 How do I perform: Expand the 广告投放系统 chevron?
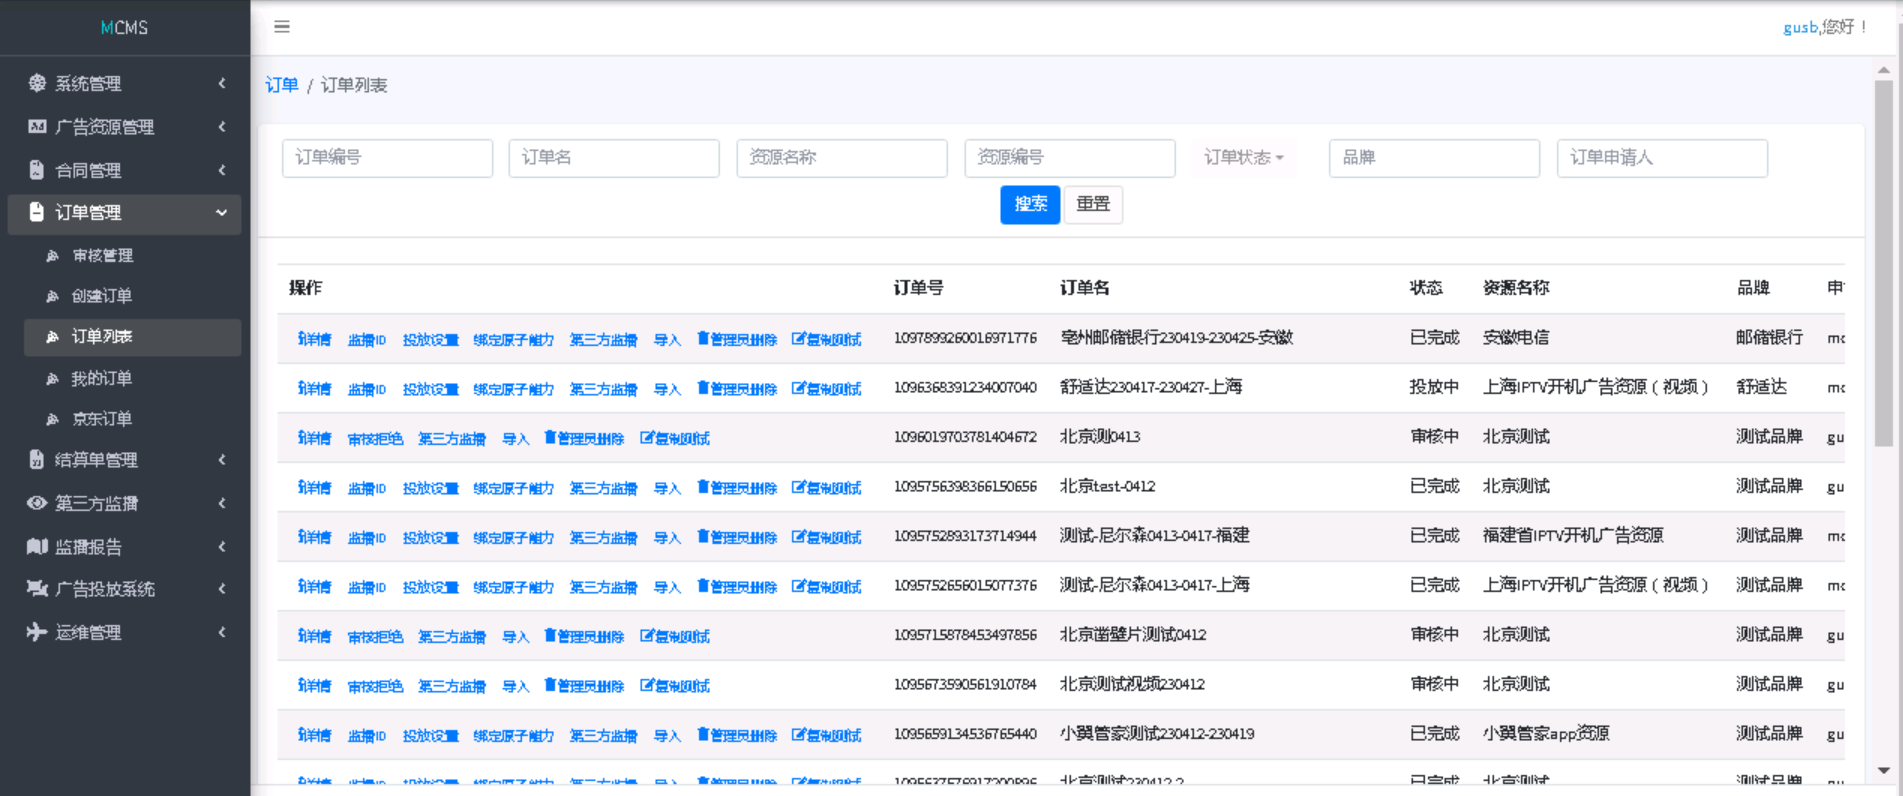(x=222, y=588)
